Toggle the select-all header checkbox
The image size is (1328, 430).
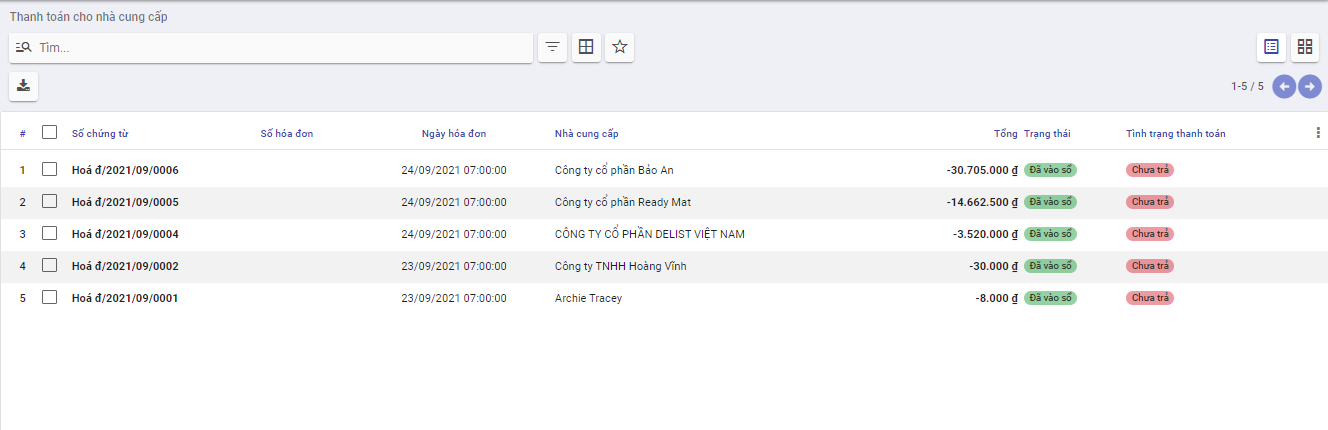[50, 132]
